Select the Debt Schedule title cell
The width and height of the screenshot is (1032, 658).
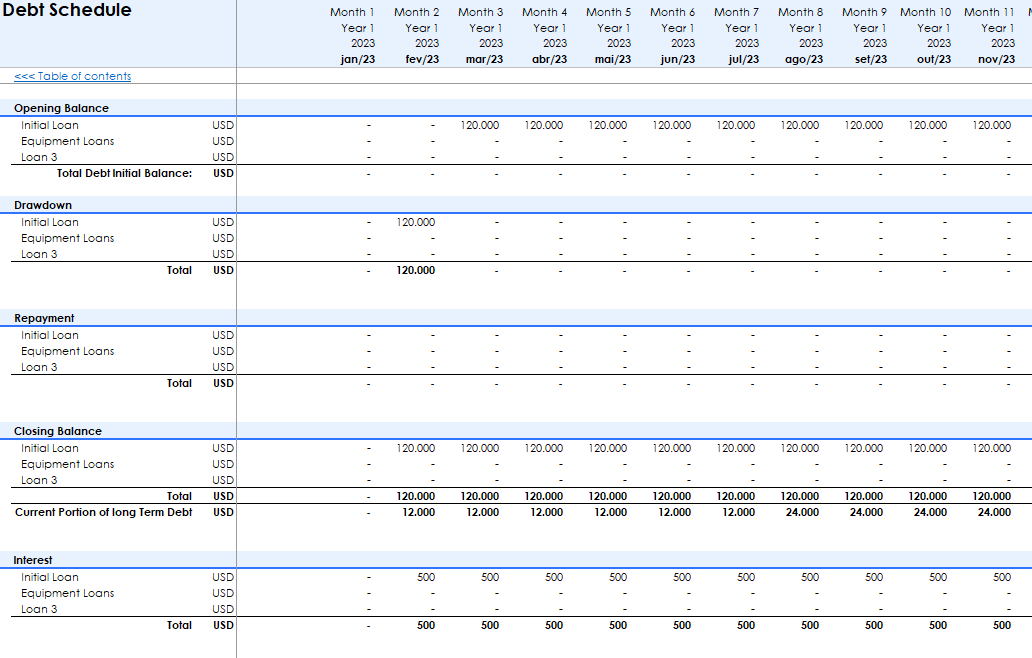67,11
